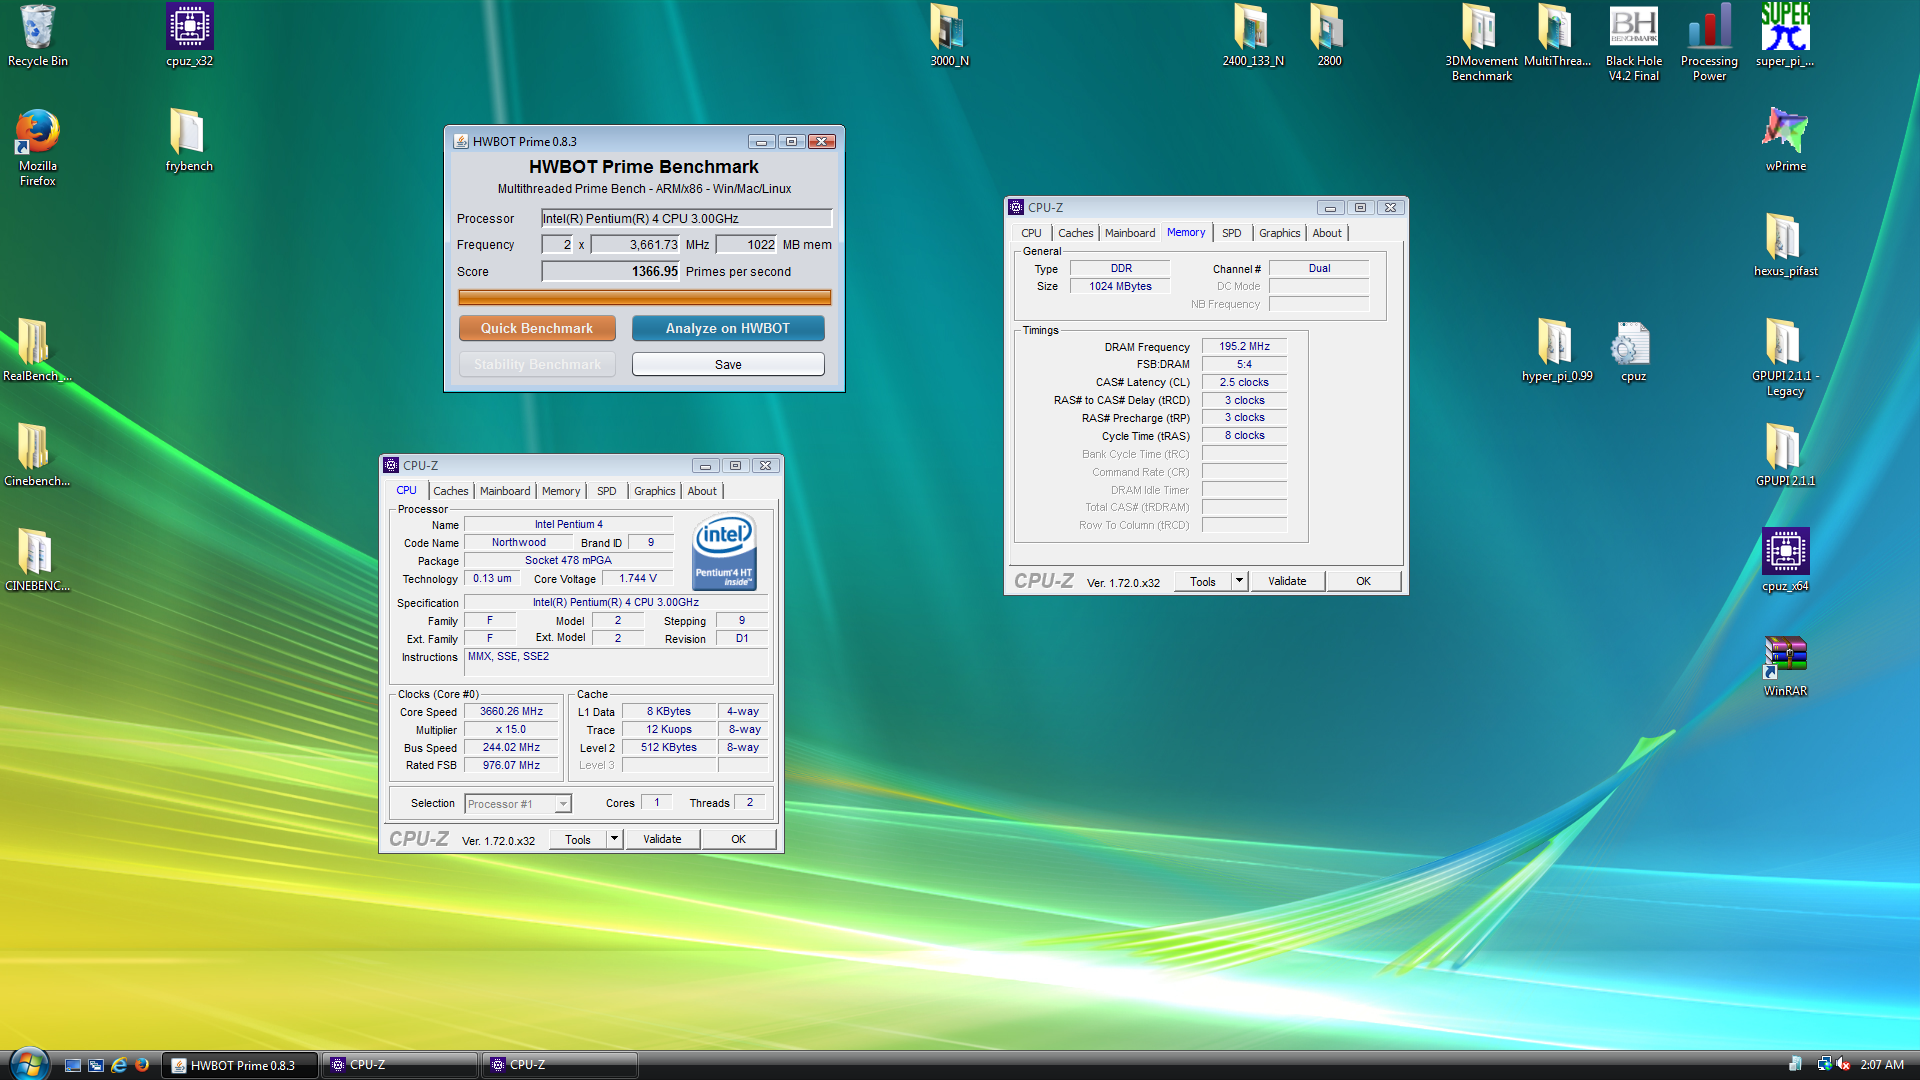Click the taskbar clock showing 2:07 AM
Screen dimensions: 1920x1080
point(1881,1065)
